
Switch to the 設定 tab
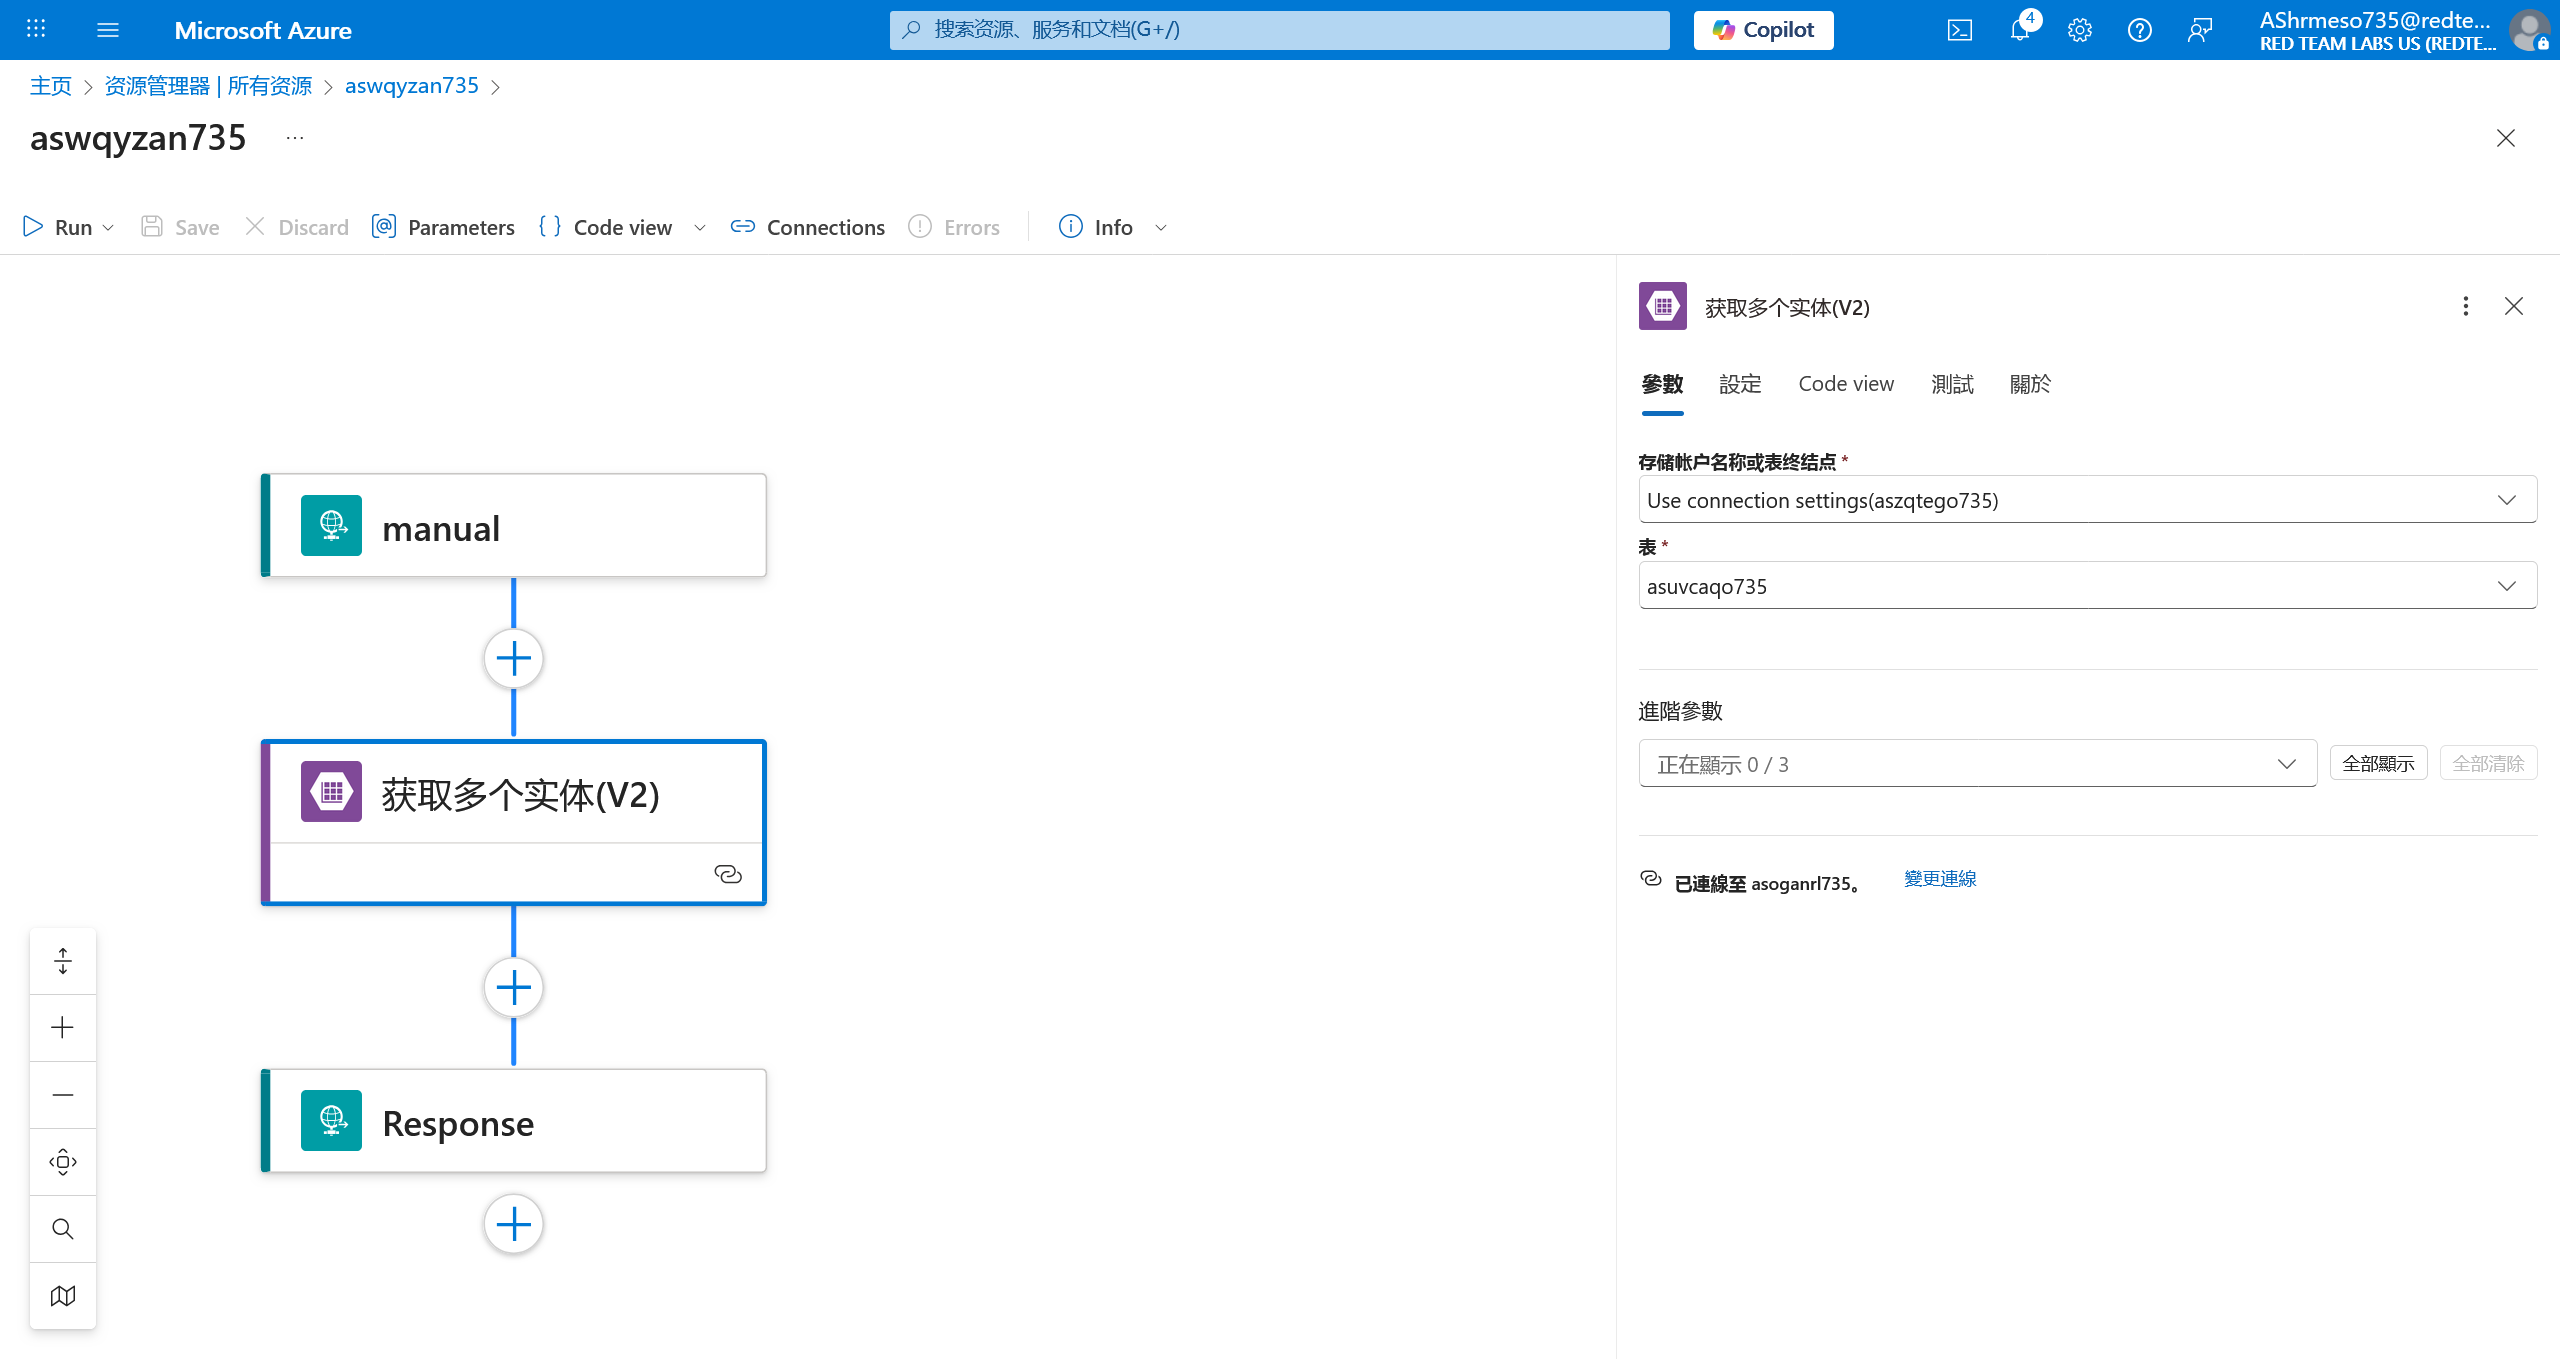(x=1740, y=384)
